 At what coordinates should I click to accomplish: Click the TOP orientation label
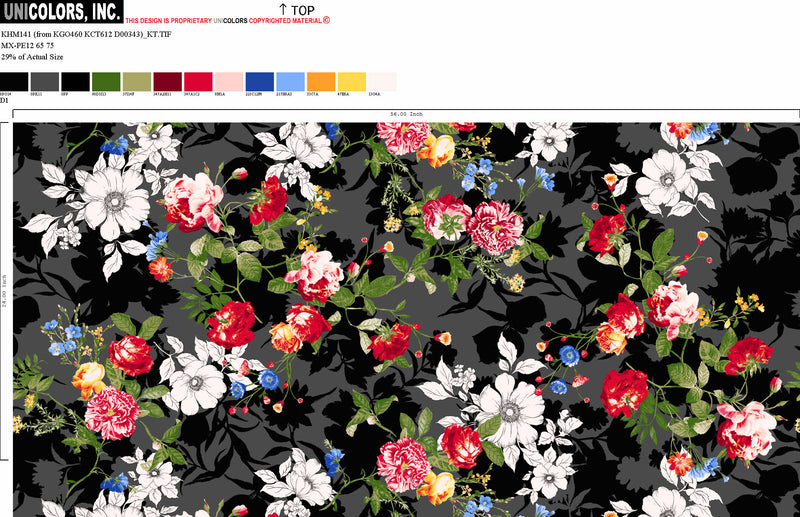coord(303,10)
